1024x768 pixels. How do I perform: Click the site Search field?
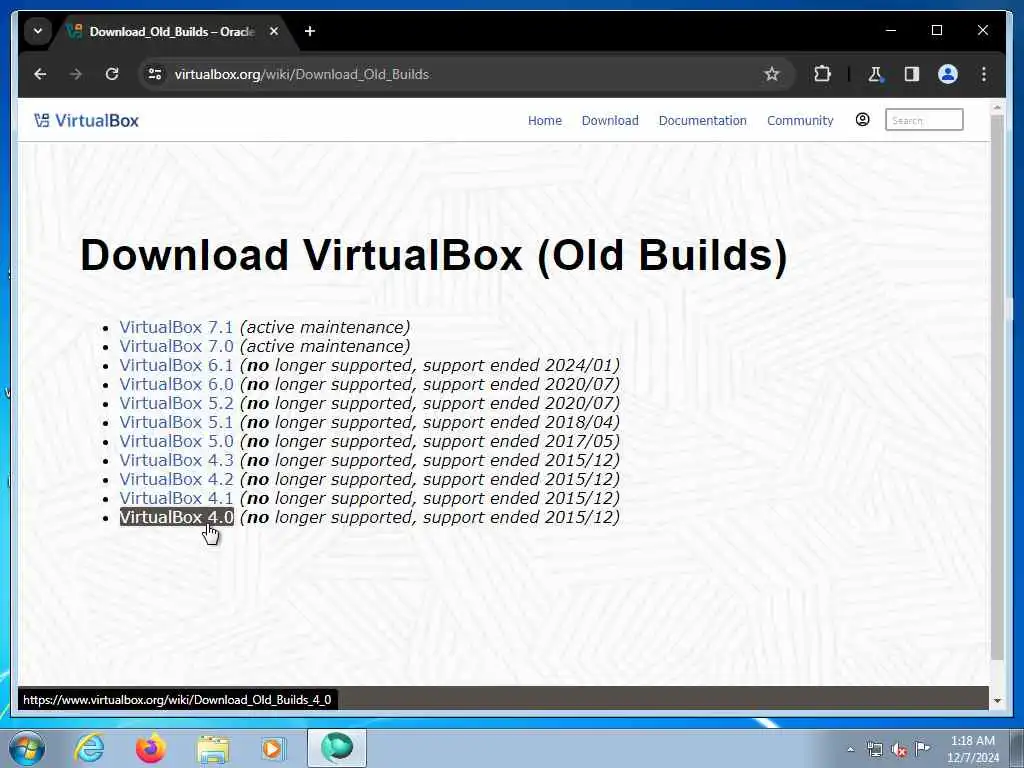[x=924, y=120]
